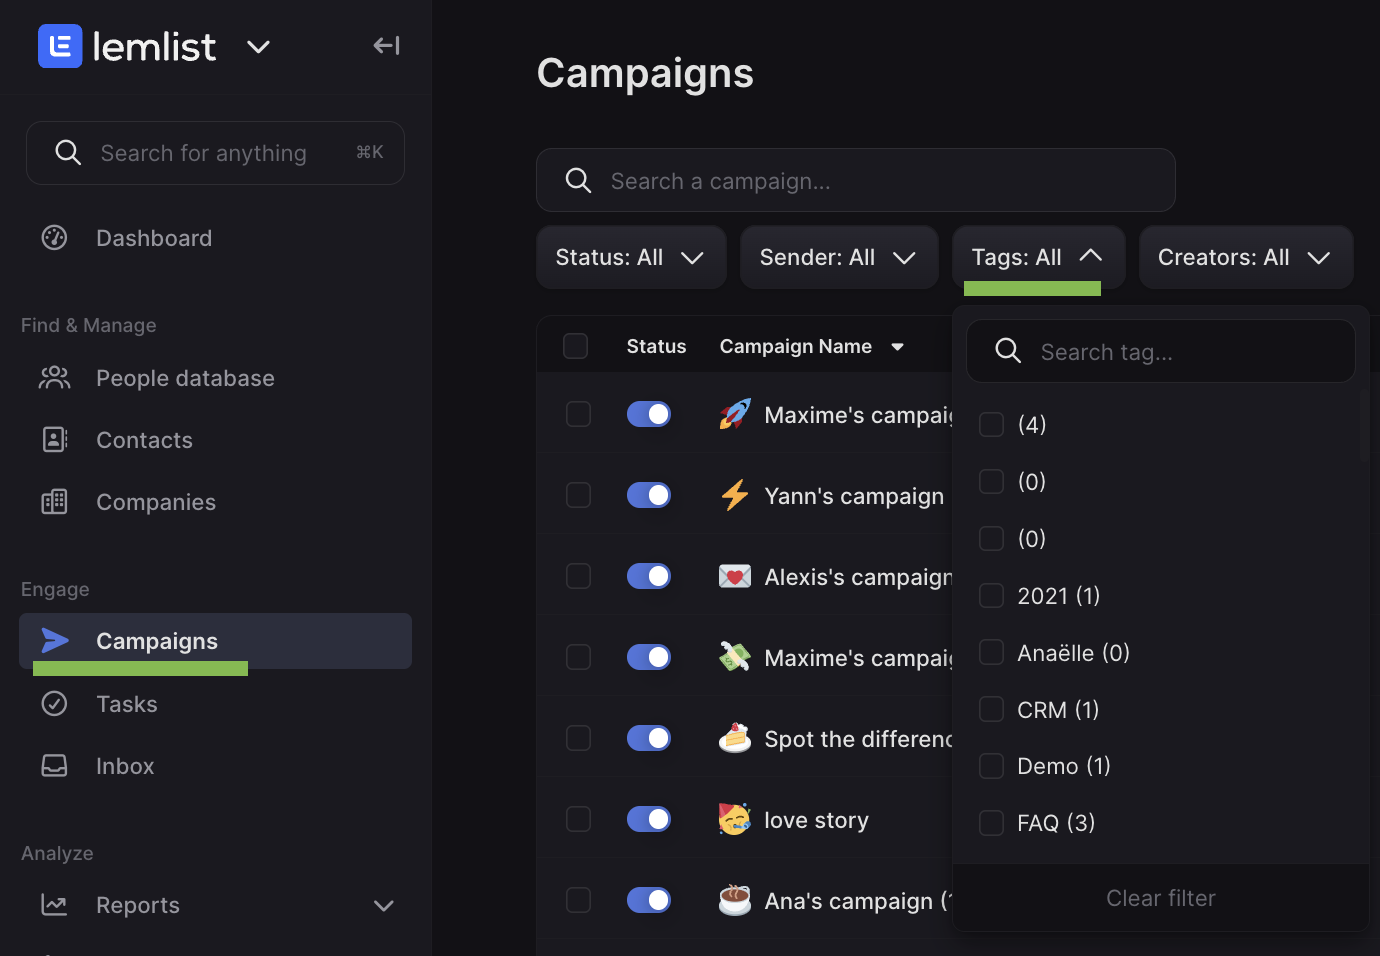Click Clear filter button

pos(1161,898)
